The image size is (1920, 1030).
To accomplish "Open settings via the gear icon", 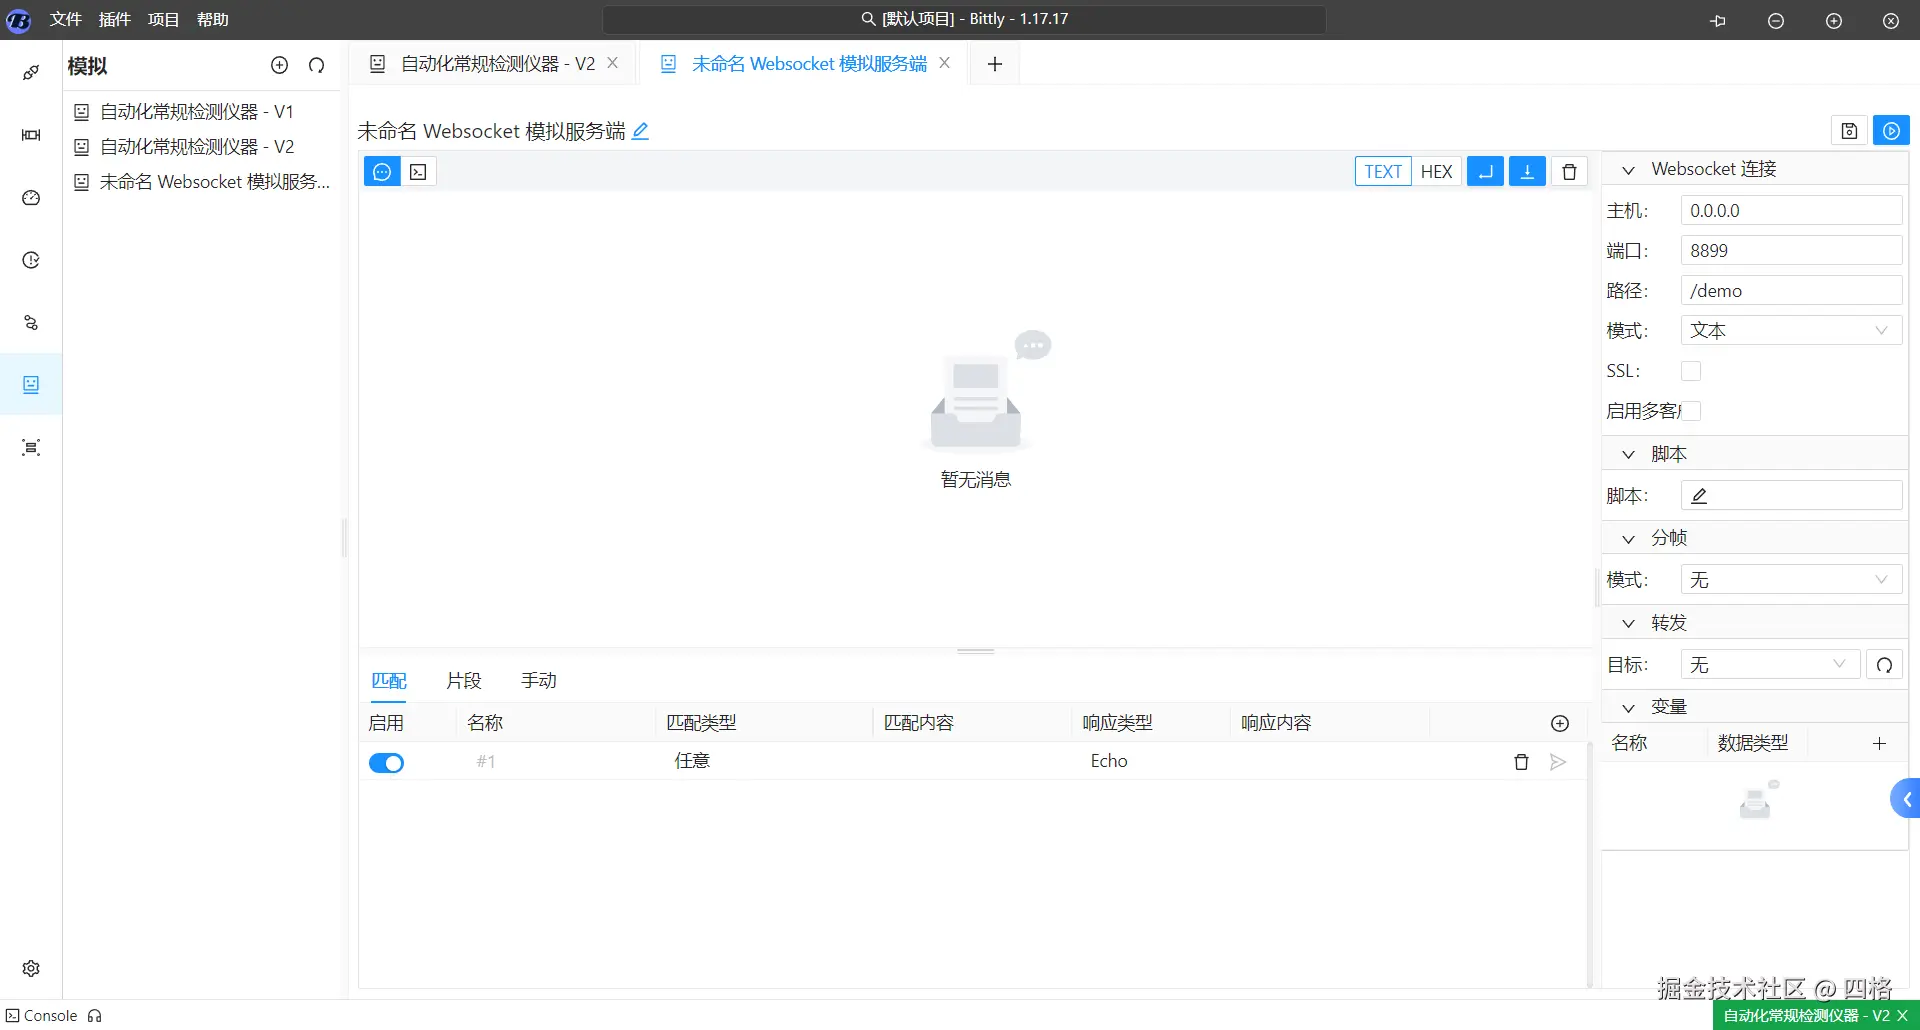I will [31, 968].
